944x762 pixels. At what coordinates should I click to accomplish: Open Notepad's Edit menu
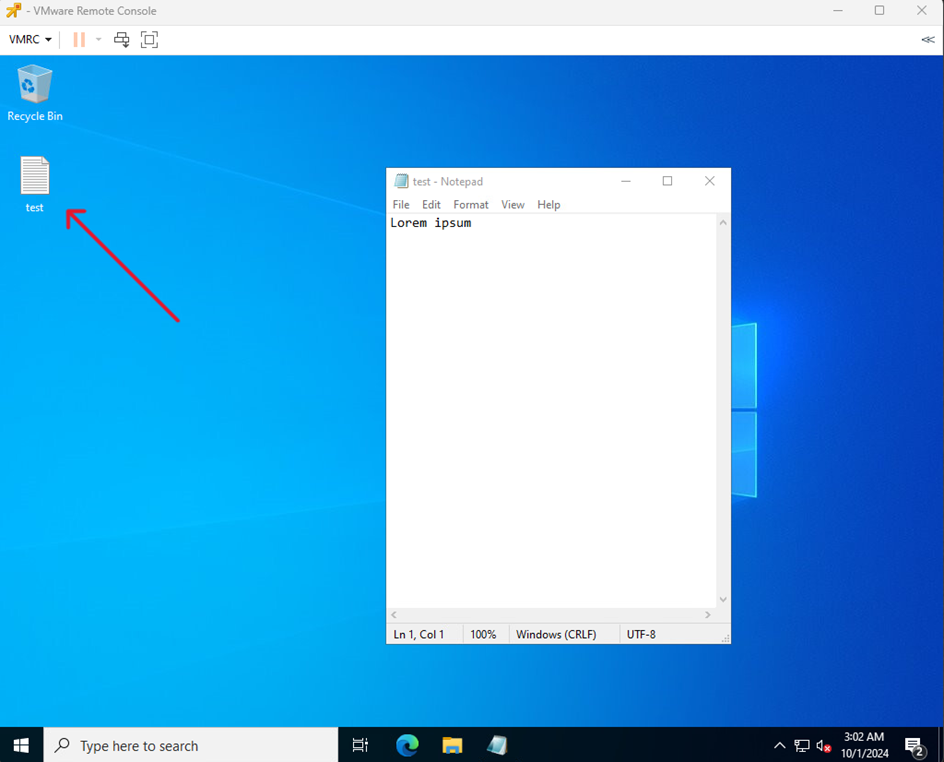coord(431,205)
